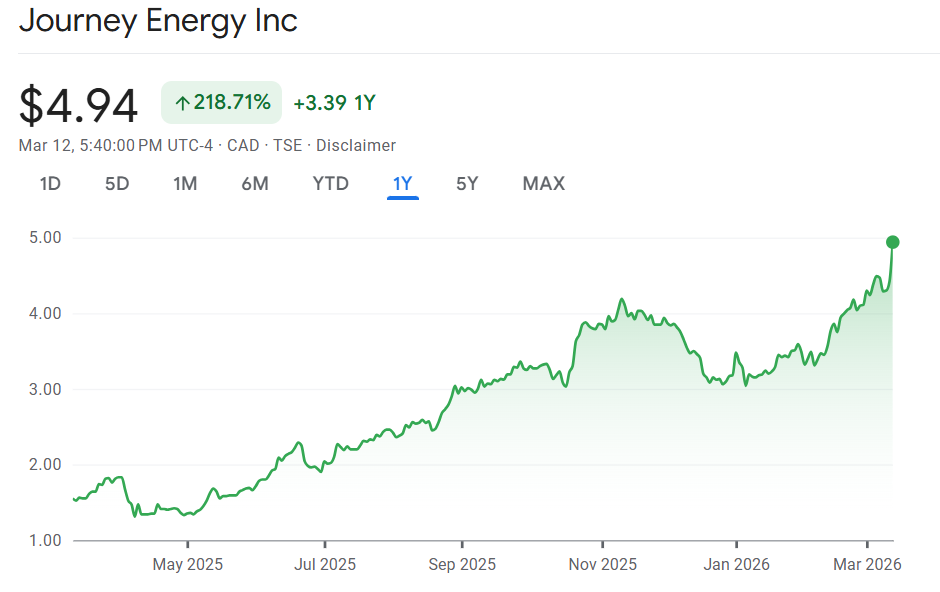940x592 pixels.
Task: Show the MAX history range
Action: point(543,184)
